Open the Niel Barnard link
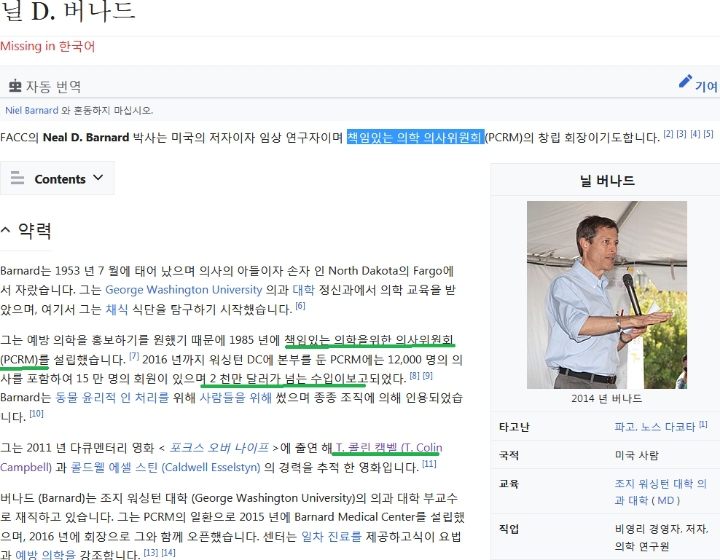 point(32,110)
